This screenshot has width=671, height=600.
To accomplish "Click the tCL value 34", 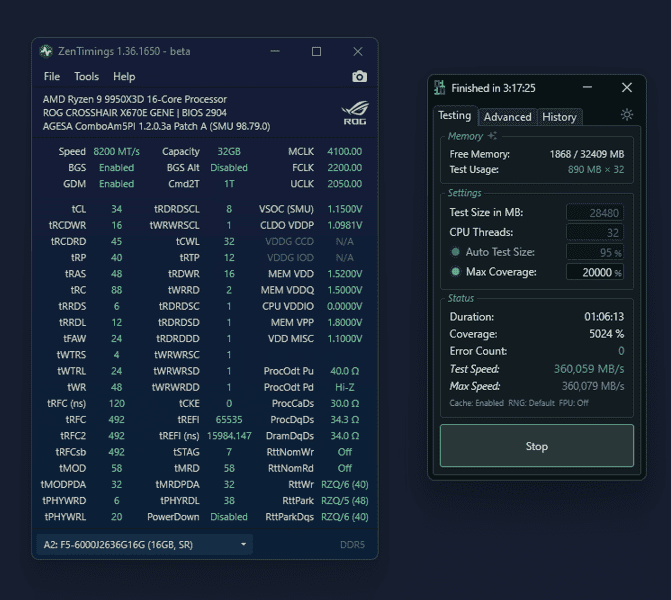I will 116,209.
